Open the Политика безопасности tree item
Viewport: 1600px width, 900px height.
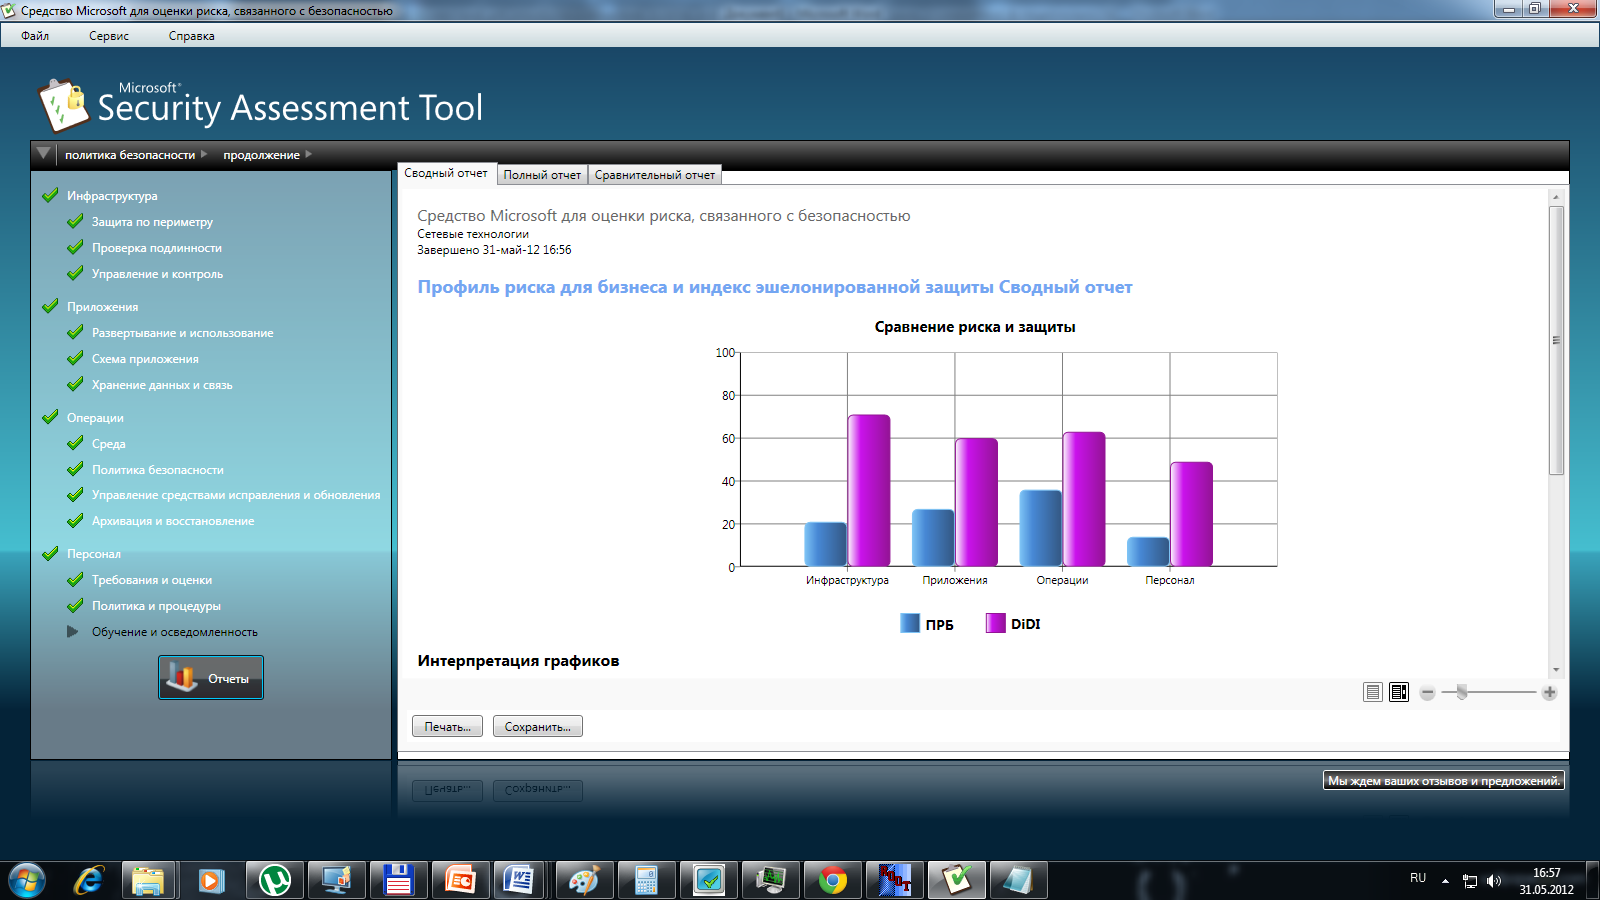coord(158,470)
